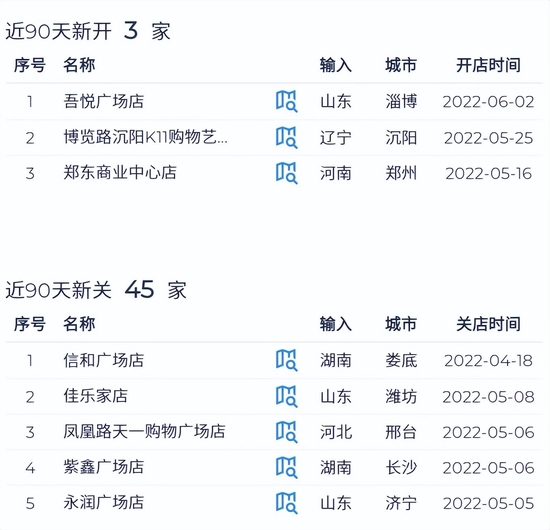Click the truncated 博览路沉阳K11购物艺… name
Screen dimensions: 550x530
[x=146, y=137]
